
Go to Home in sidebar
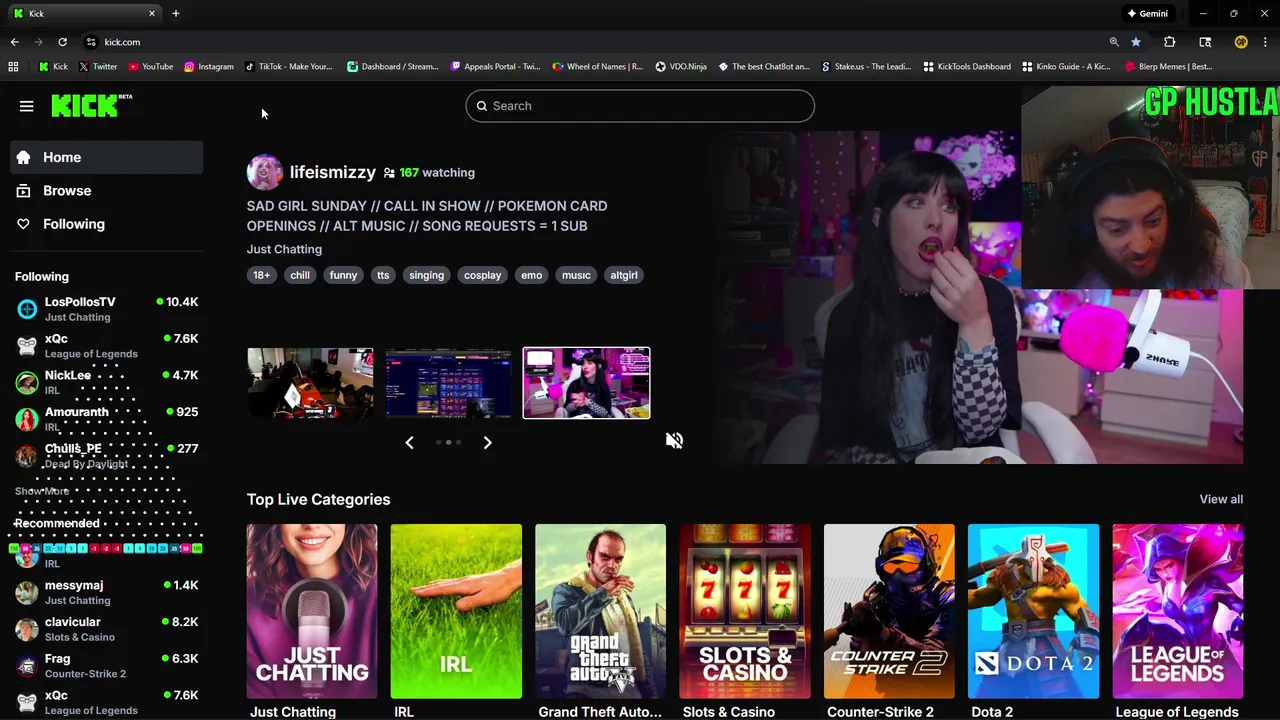107,157
